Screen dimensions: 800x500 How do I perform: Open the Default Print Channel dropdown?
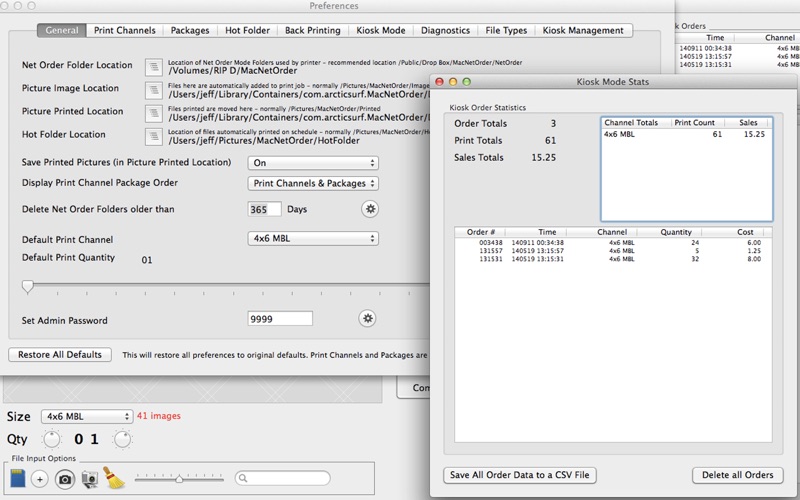tap(313, 238)
